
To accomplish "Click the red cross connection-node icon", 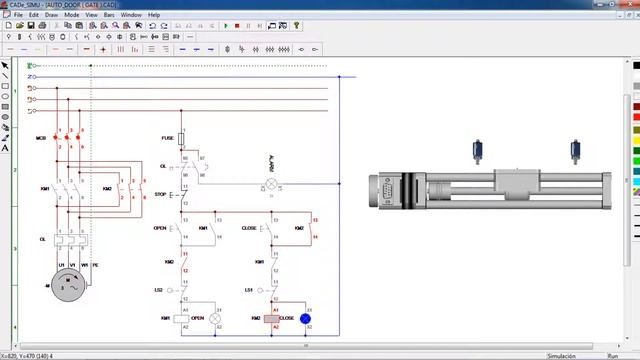I will tap(103, 49).
